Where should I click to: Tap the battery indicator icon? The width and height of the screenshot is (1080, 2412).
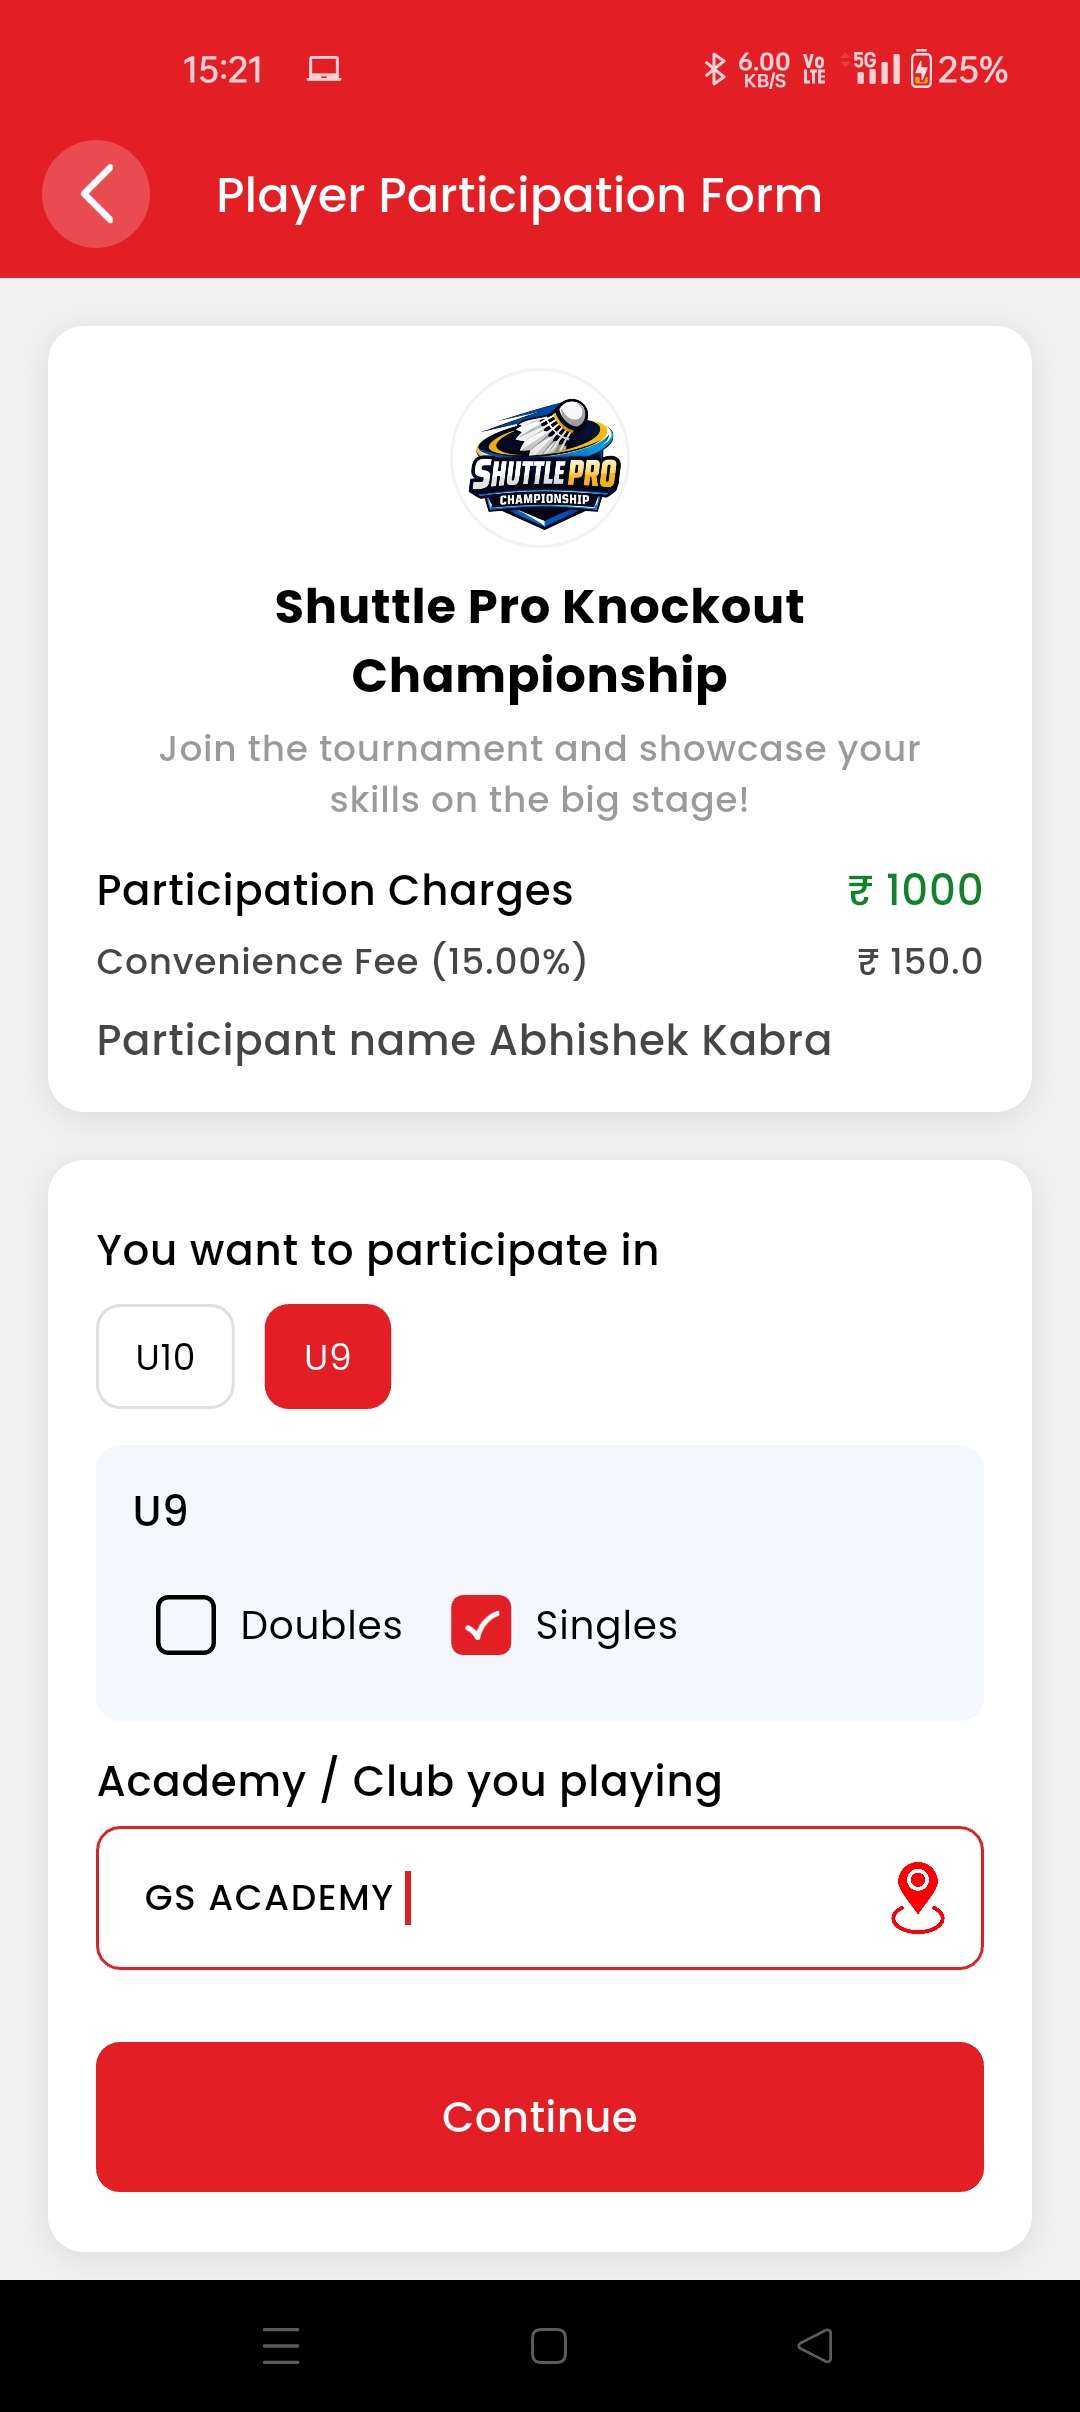pyautogui.click(x=921, y=69)
